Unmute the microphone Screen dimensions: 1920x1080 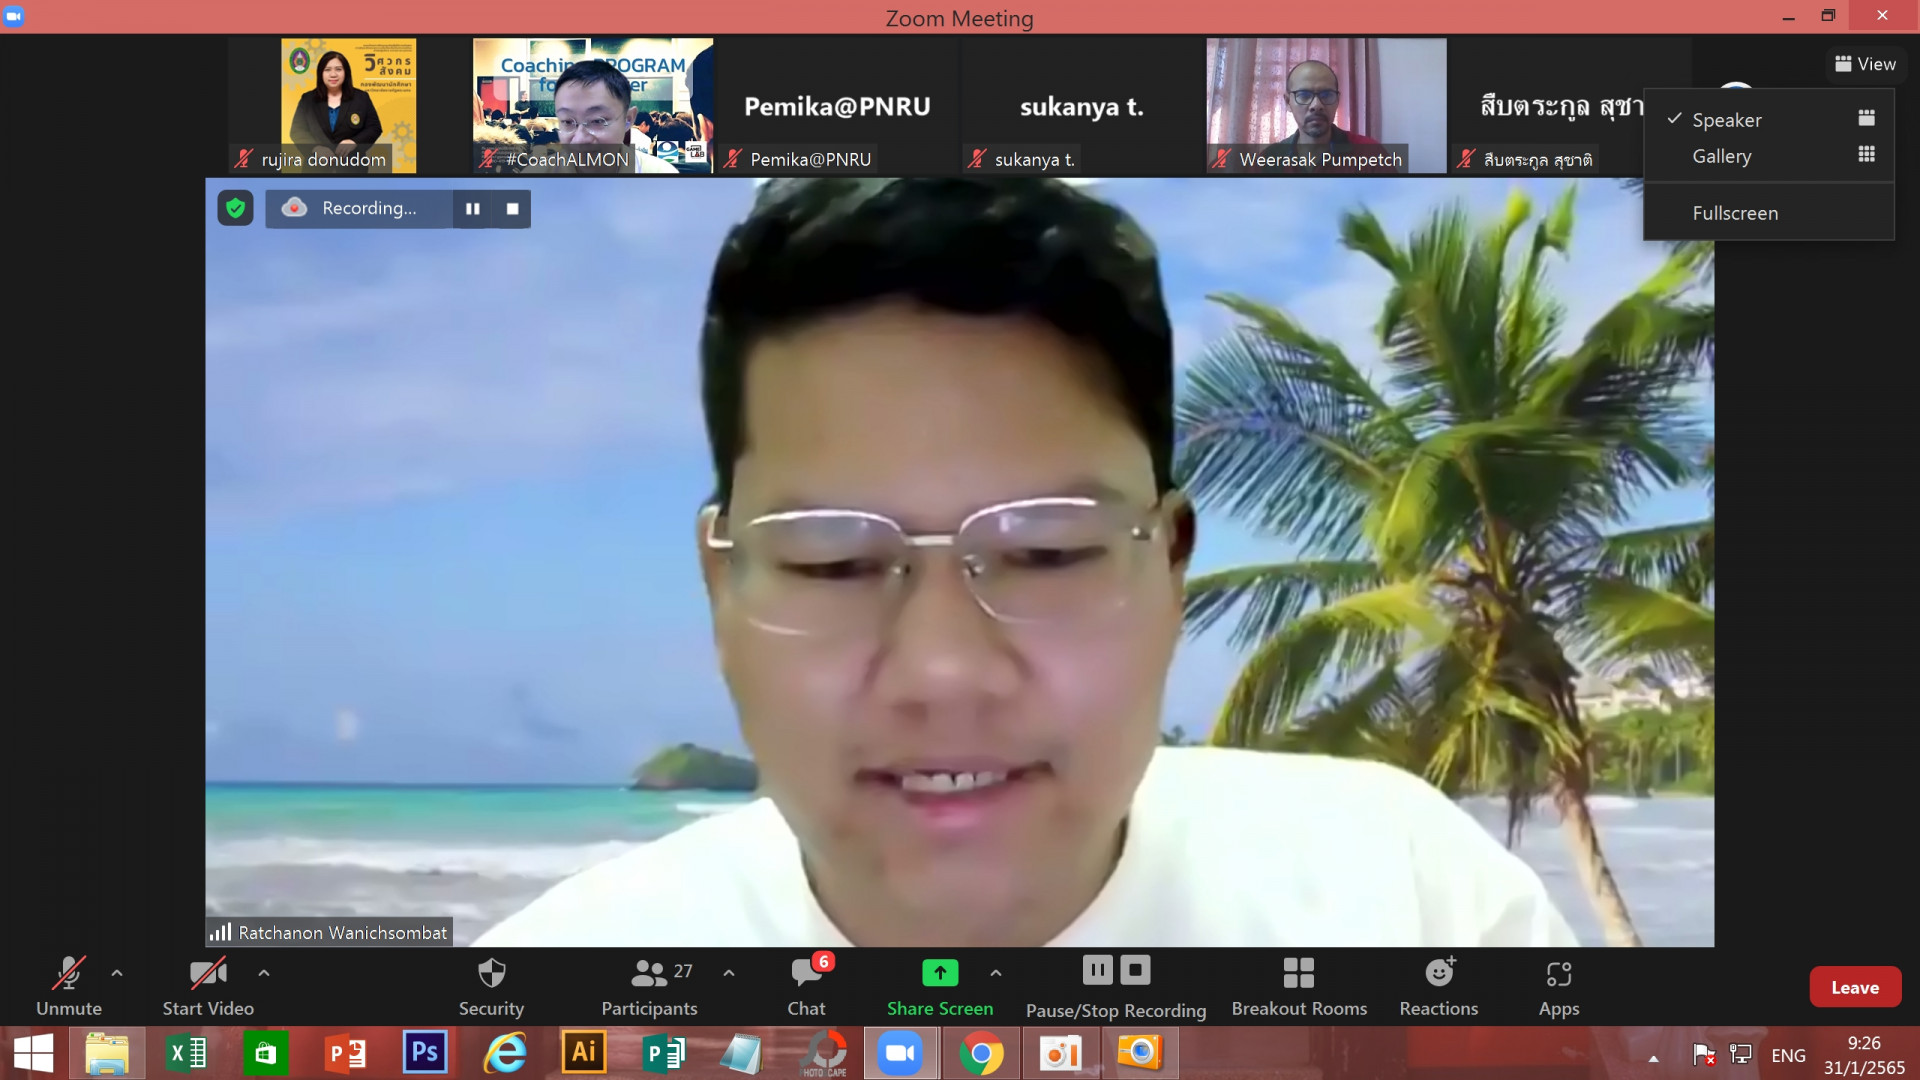pyautogui.click(x=69, y=986)
